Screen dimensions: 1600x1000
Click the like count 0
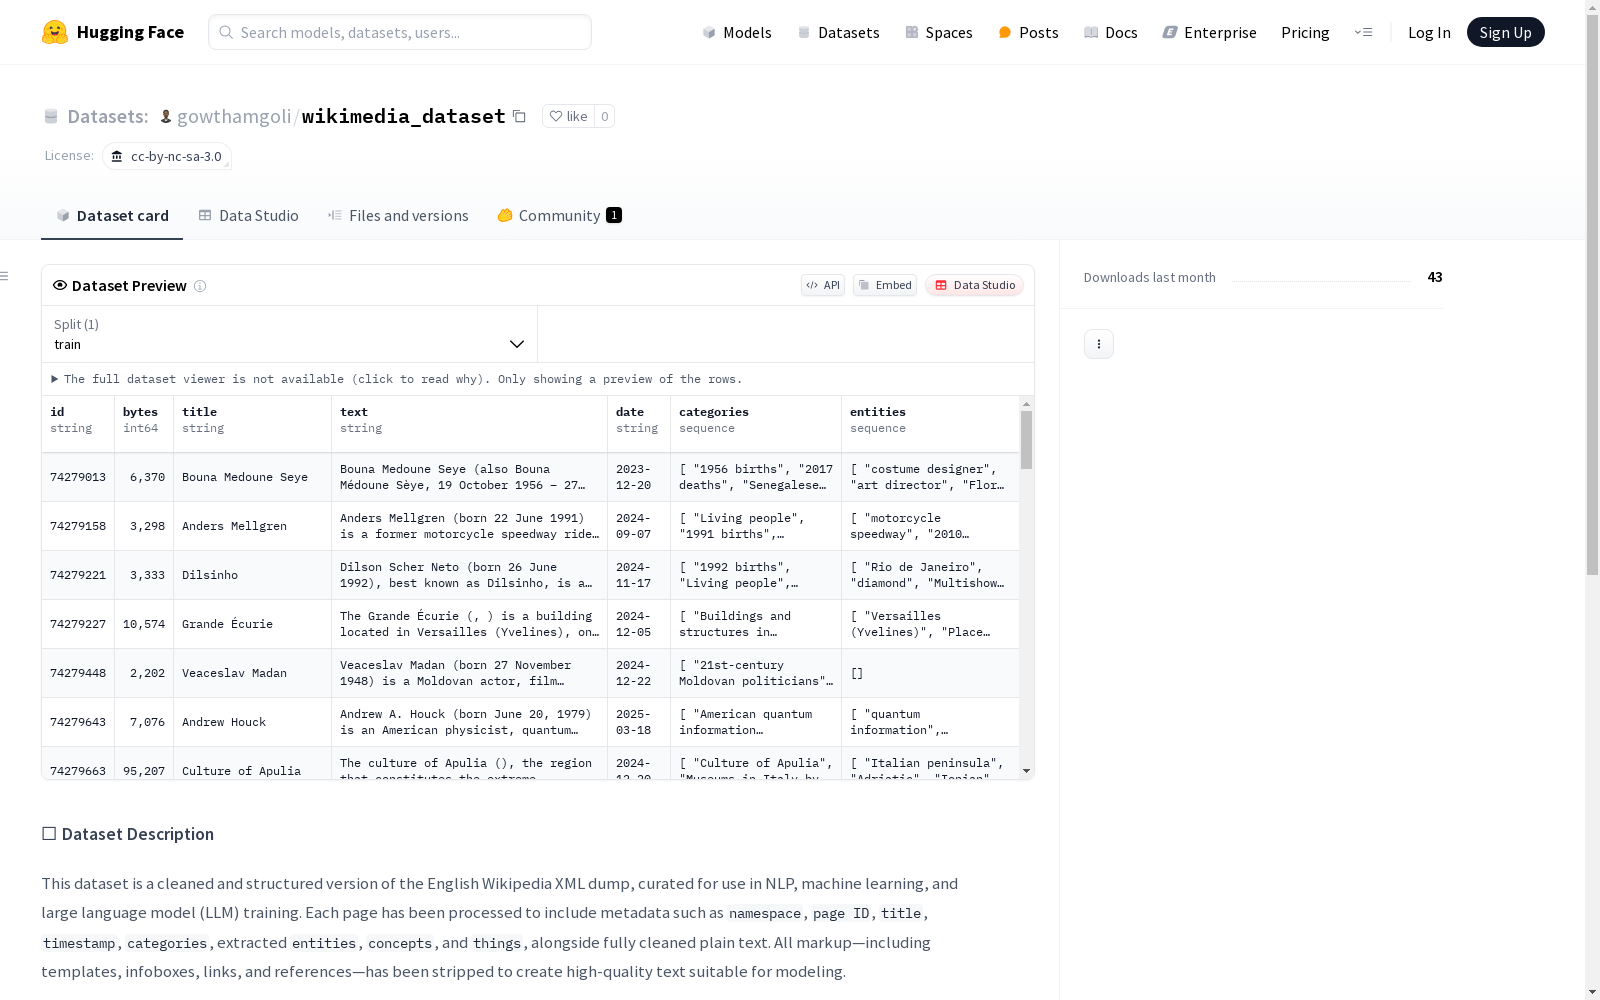[x=604, y=116]
